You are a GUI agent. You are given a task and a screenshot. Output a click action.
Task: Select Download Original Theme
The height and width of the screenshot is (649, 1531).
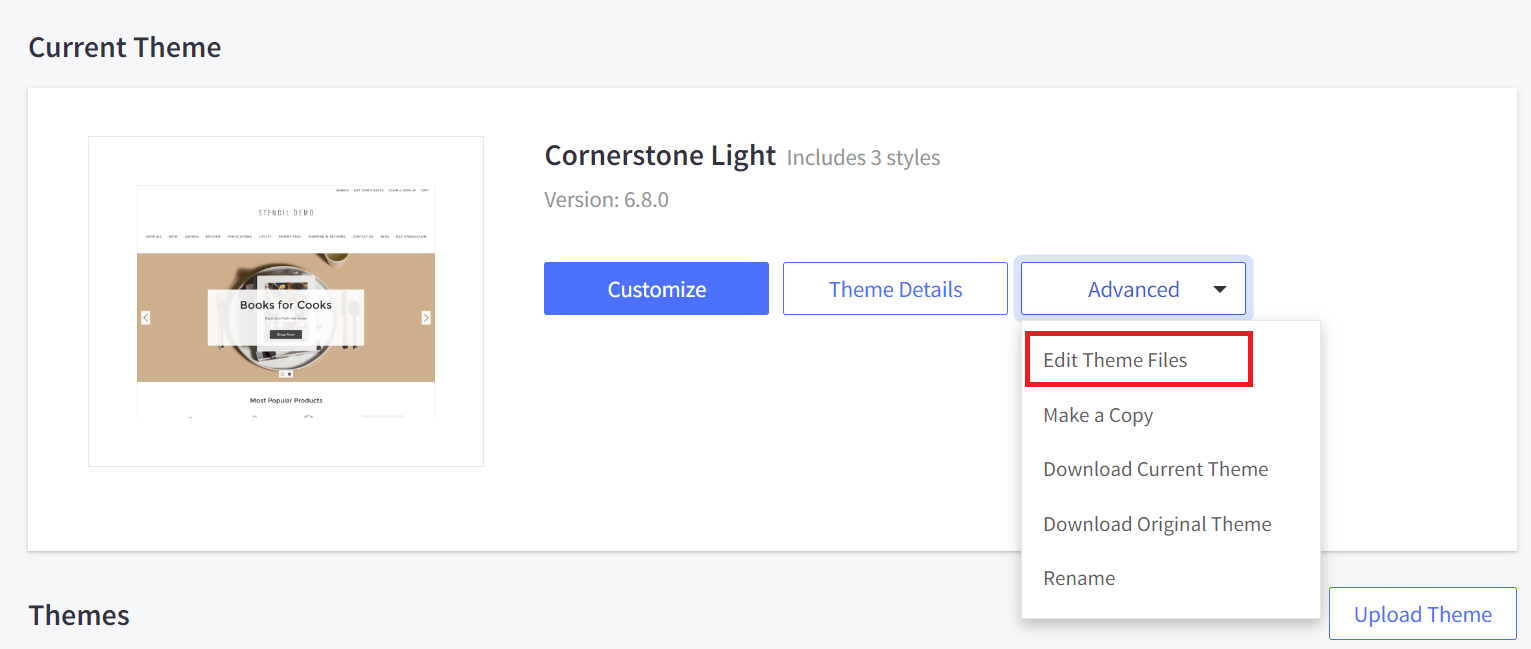tap(1157, 524)
